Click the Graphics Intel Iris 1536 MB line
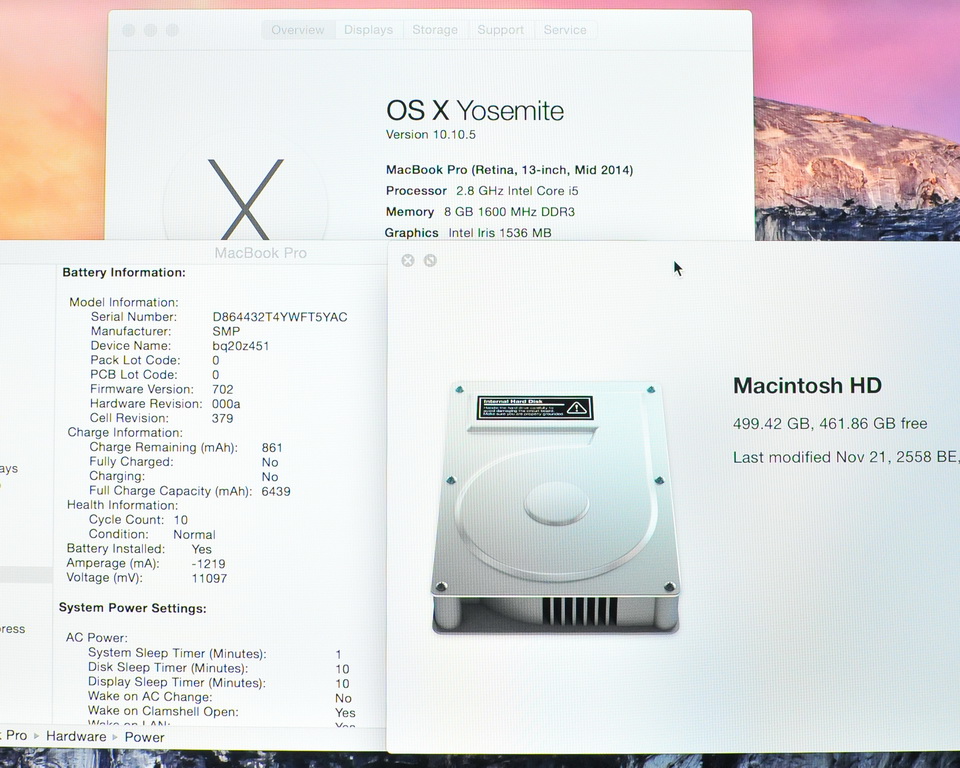The width and height of the screenshot is (960, 768). (468, 233)
